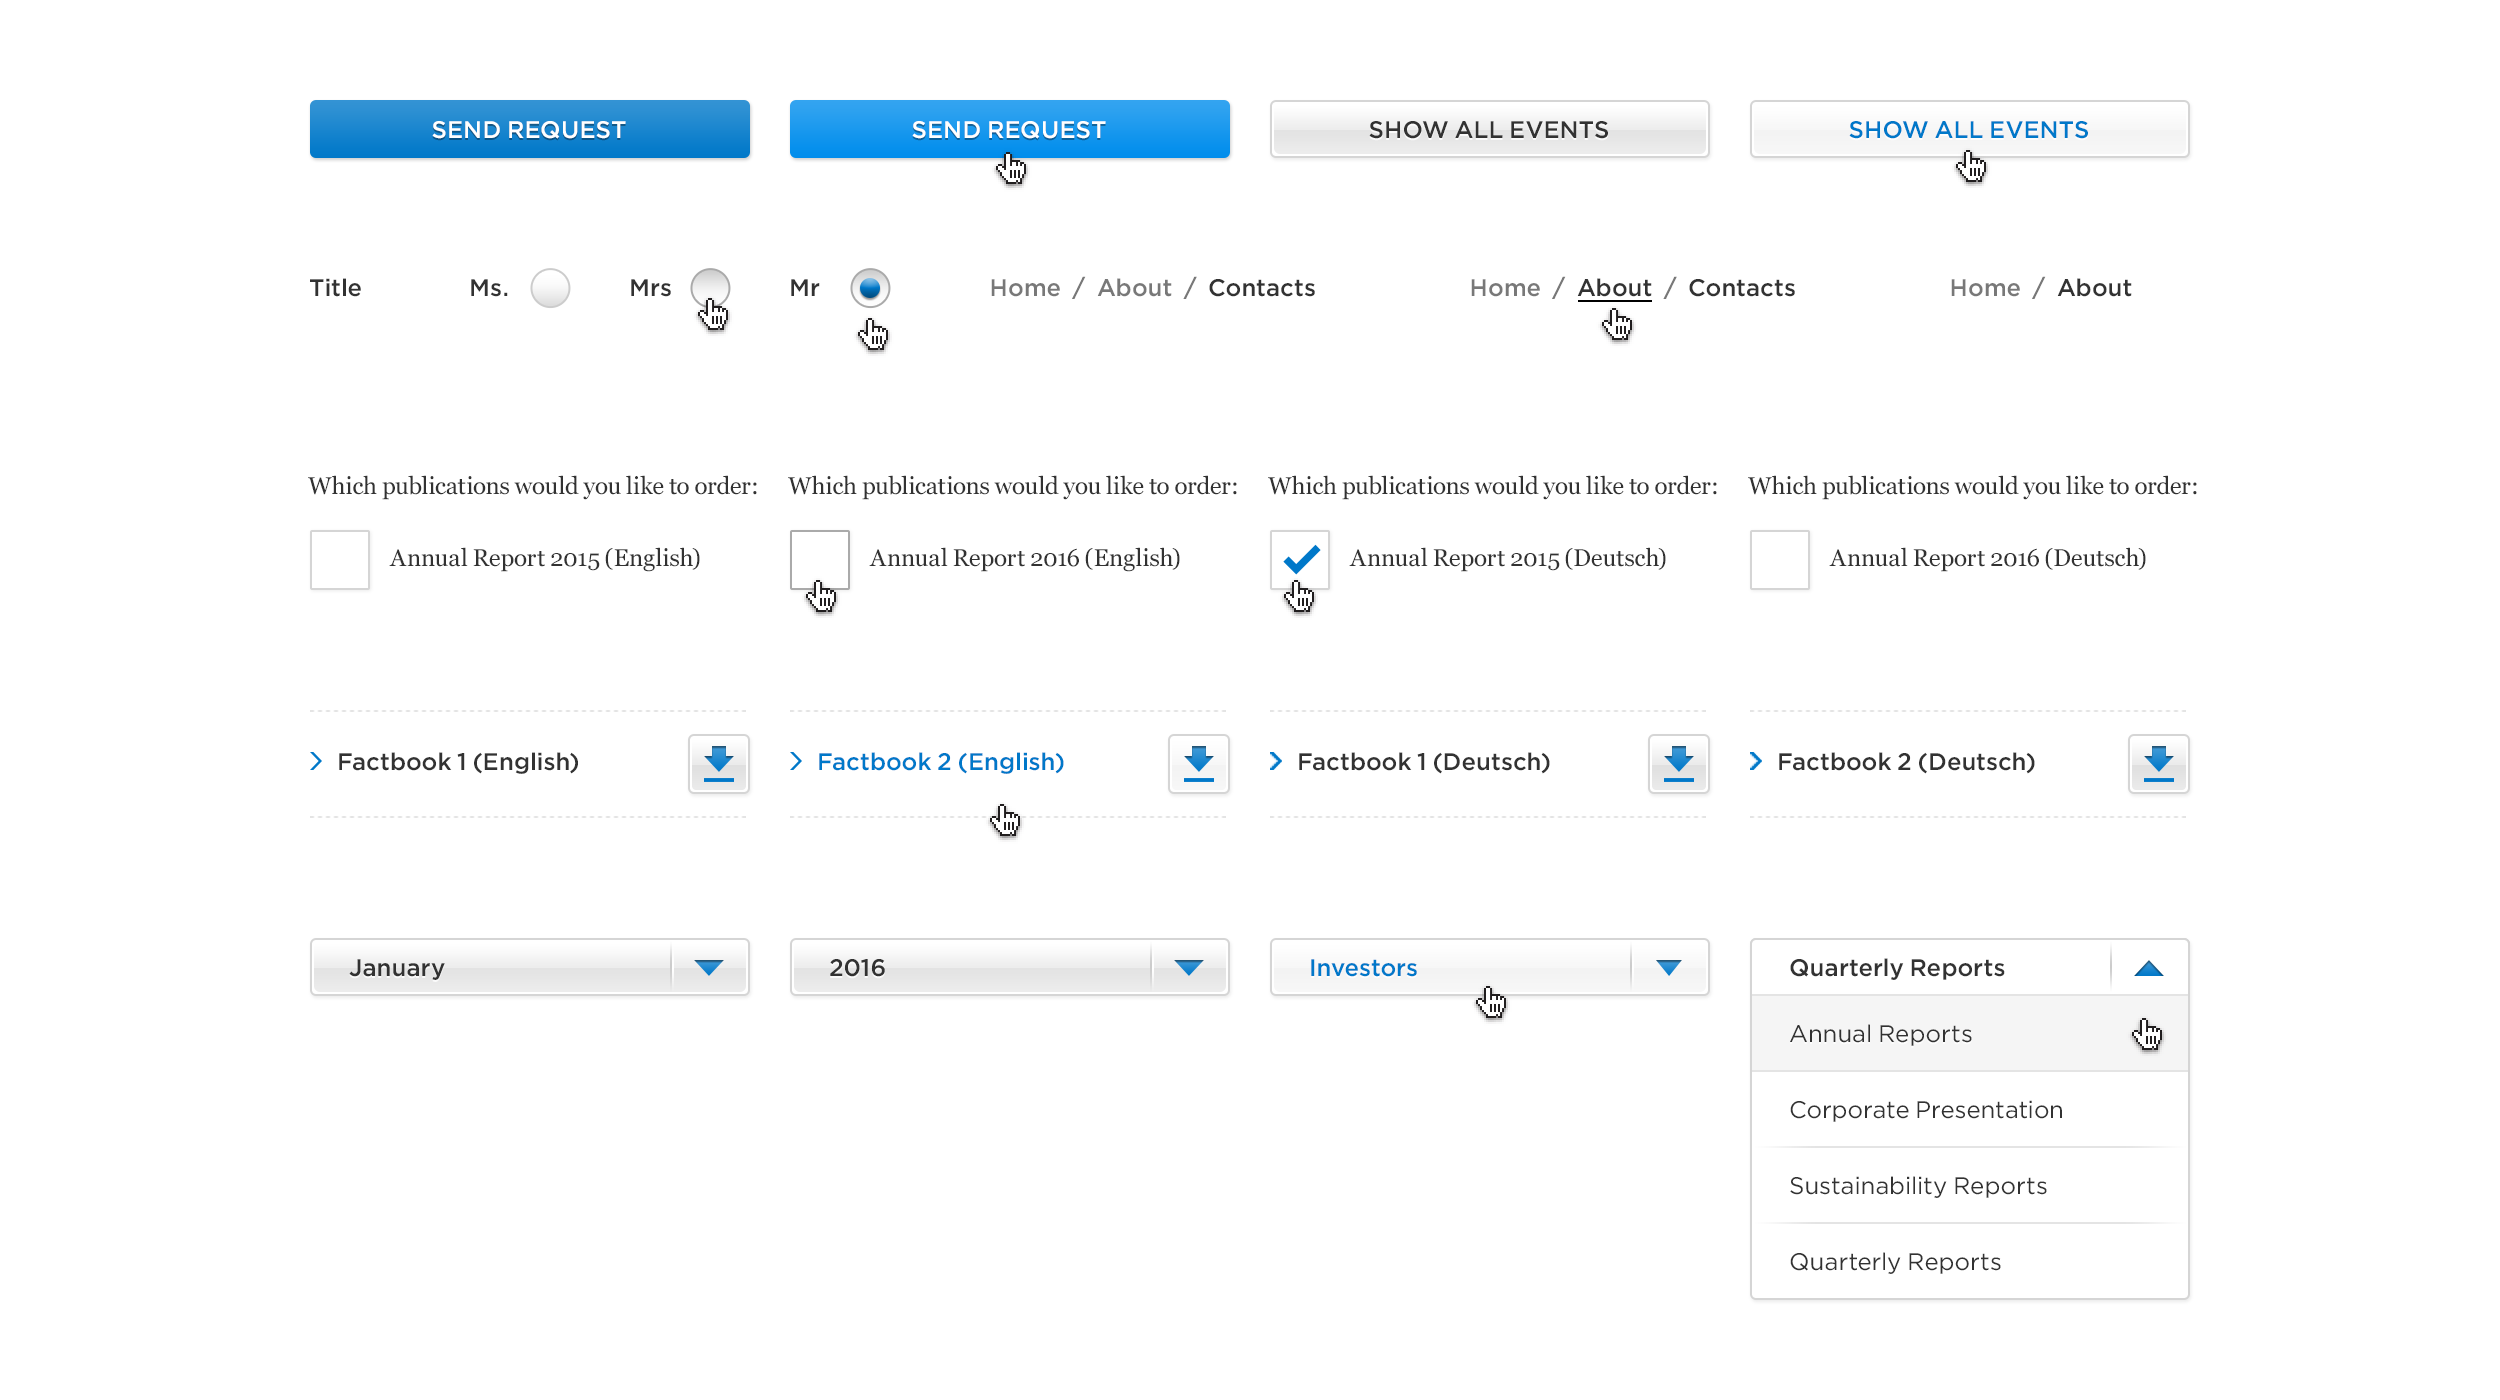The image size is (2500, 1400).
Task: Choose Corporate Presentation from the dropdown list
Action: [x=1970, y=1109]
